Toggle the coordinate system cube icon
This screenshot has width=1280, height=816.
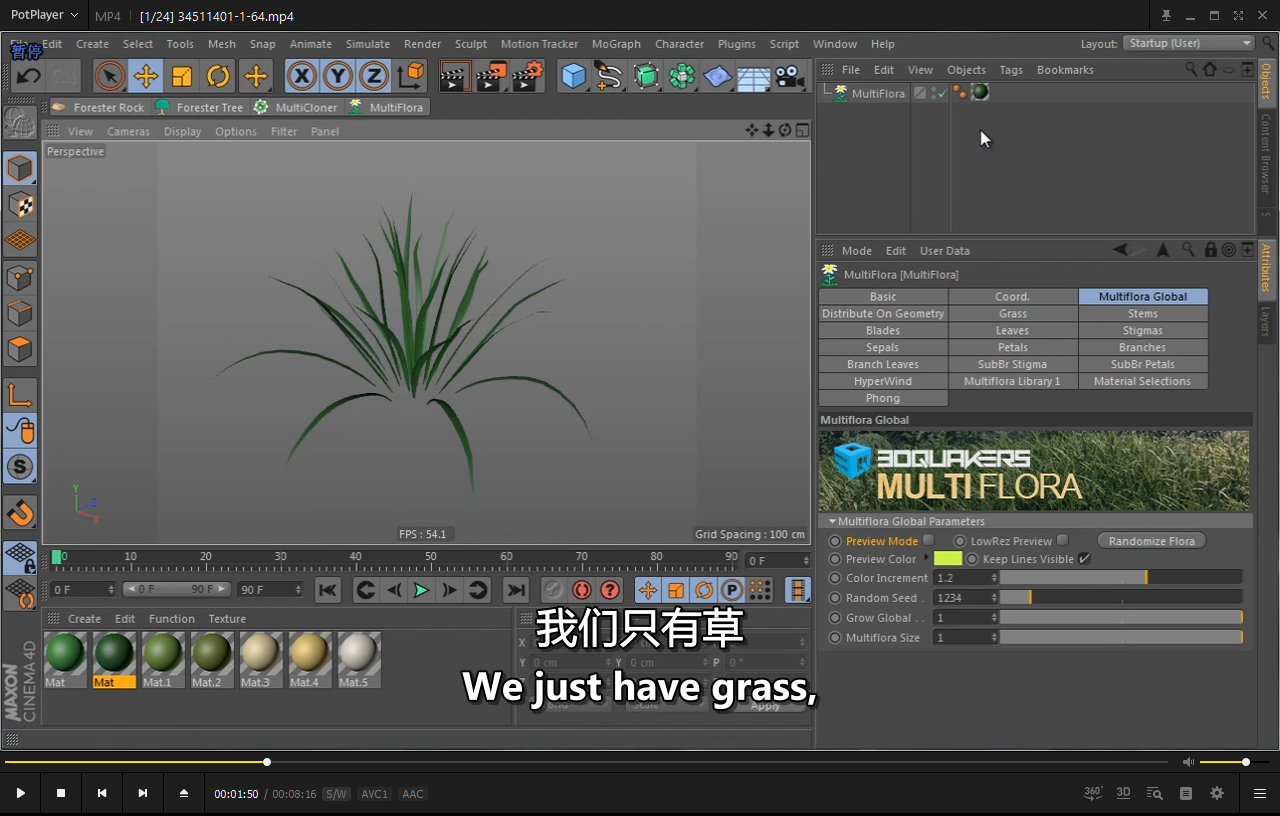tap(410, 76)
